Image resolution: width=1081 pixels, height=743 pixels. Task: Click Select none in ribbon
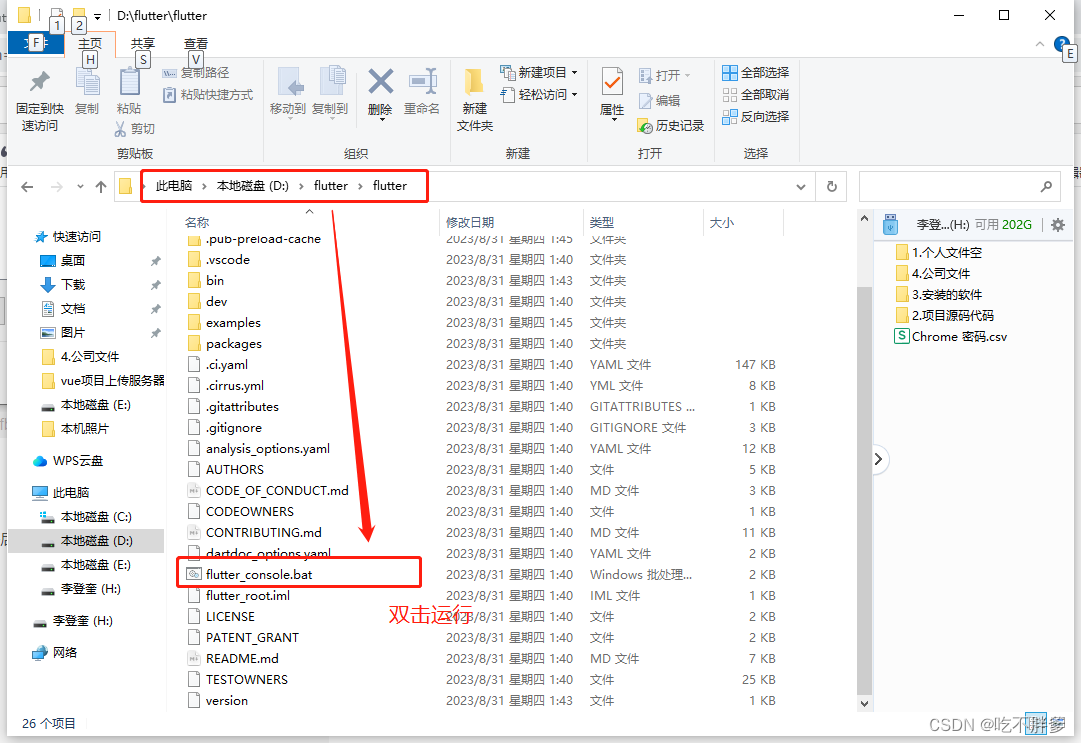point(756,94)
